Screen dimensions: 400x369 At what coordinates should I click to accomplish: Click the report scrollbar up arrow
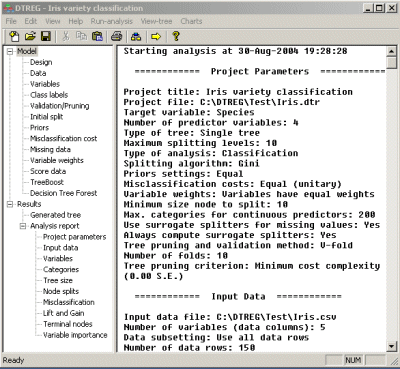(392, 52)
